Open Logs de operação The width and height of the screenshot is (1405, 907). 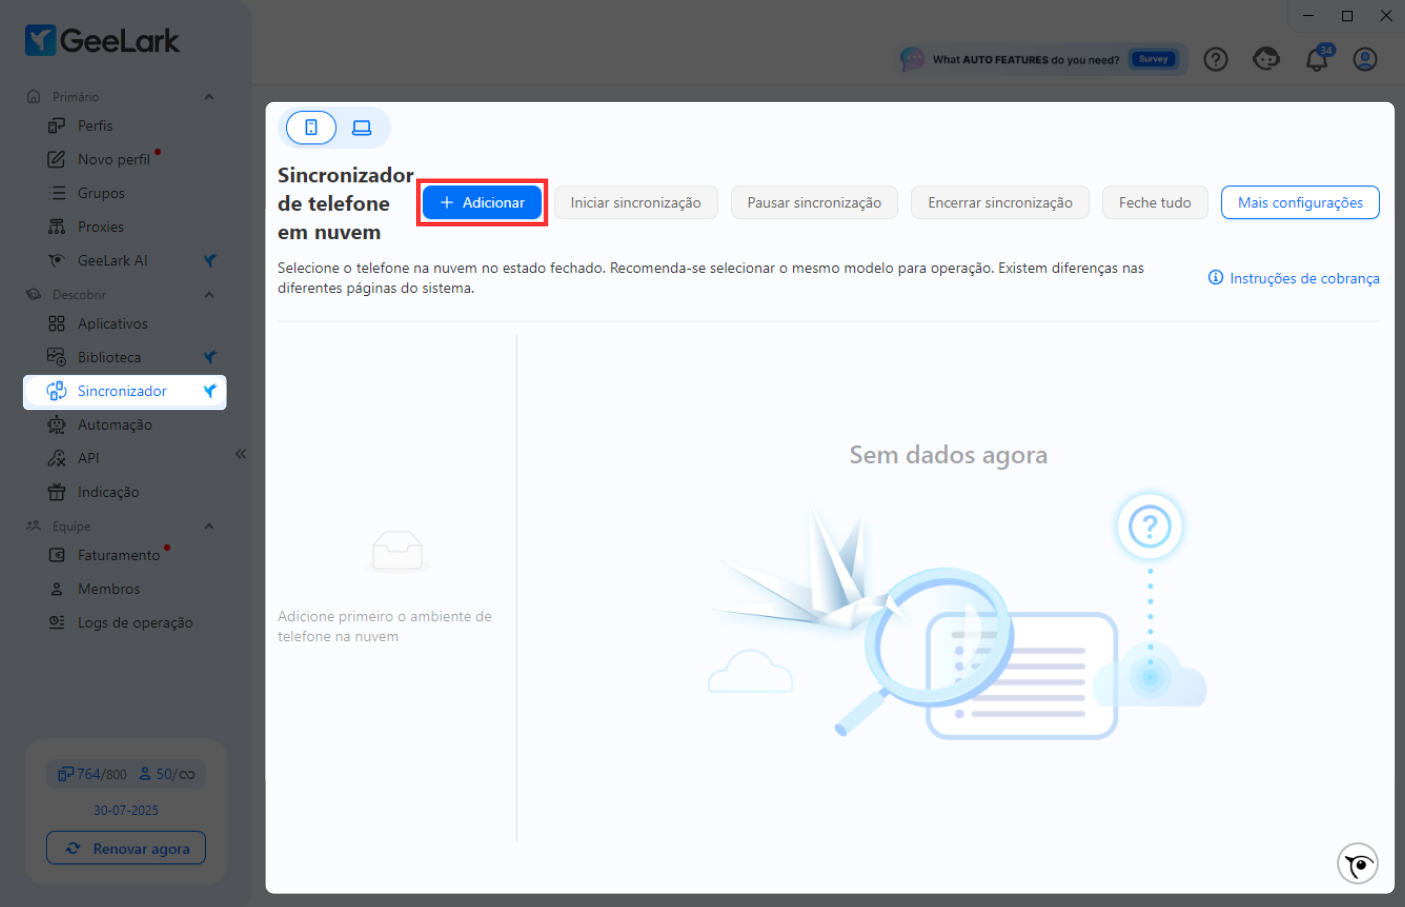tap(135, 622)
